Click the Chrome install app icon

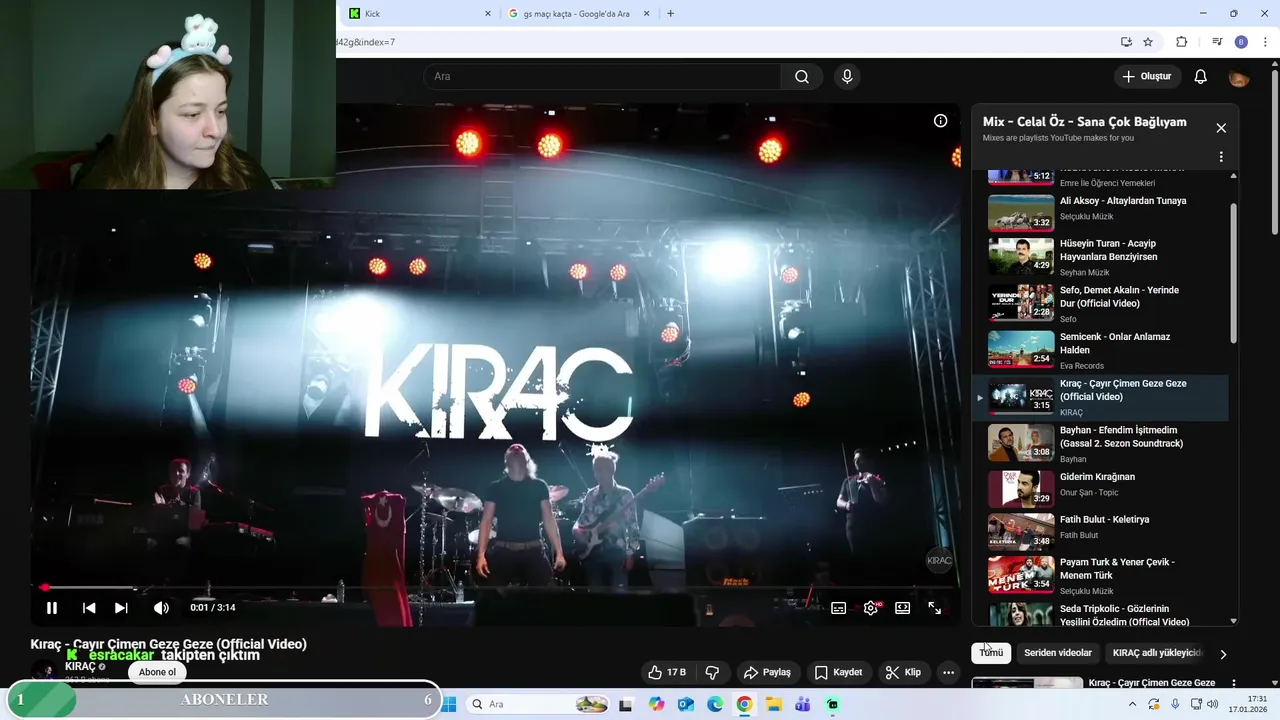click(1126, 42)
